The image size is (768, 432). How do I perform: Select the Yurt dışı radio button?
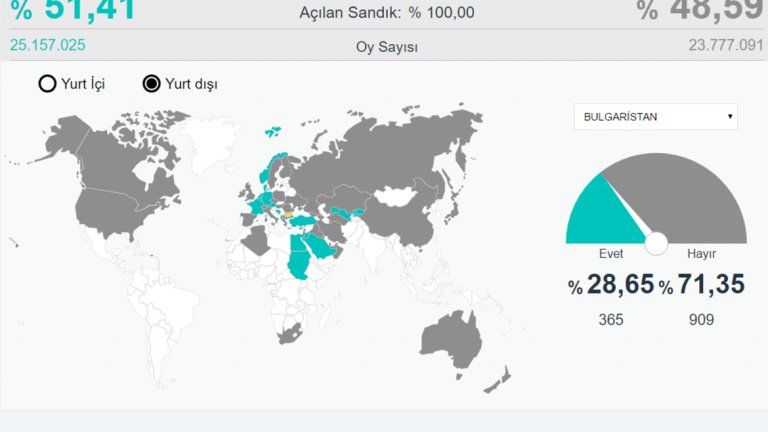pos(152,84)
